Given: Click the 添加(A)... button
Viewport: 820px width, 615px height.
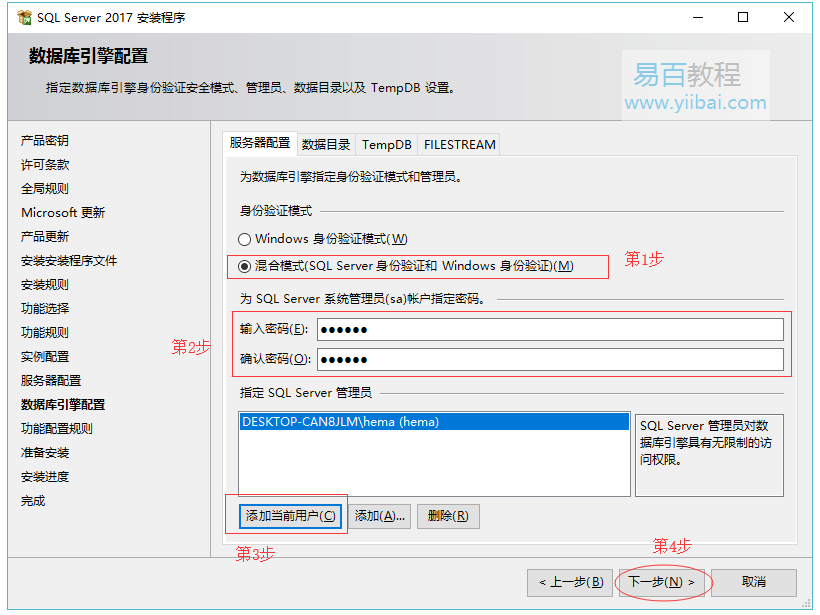Looking at the screenshot, I should pyautogui.click(x=380, y=516).
